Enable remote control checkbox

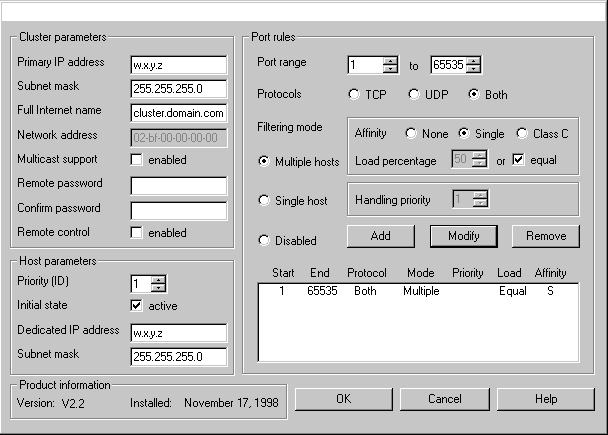[x=138, y=233]
